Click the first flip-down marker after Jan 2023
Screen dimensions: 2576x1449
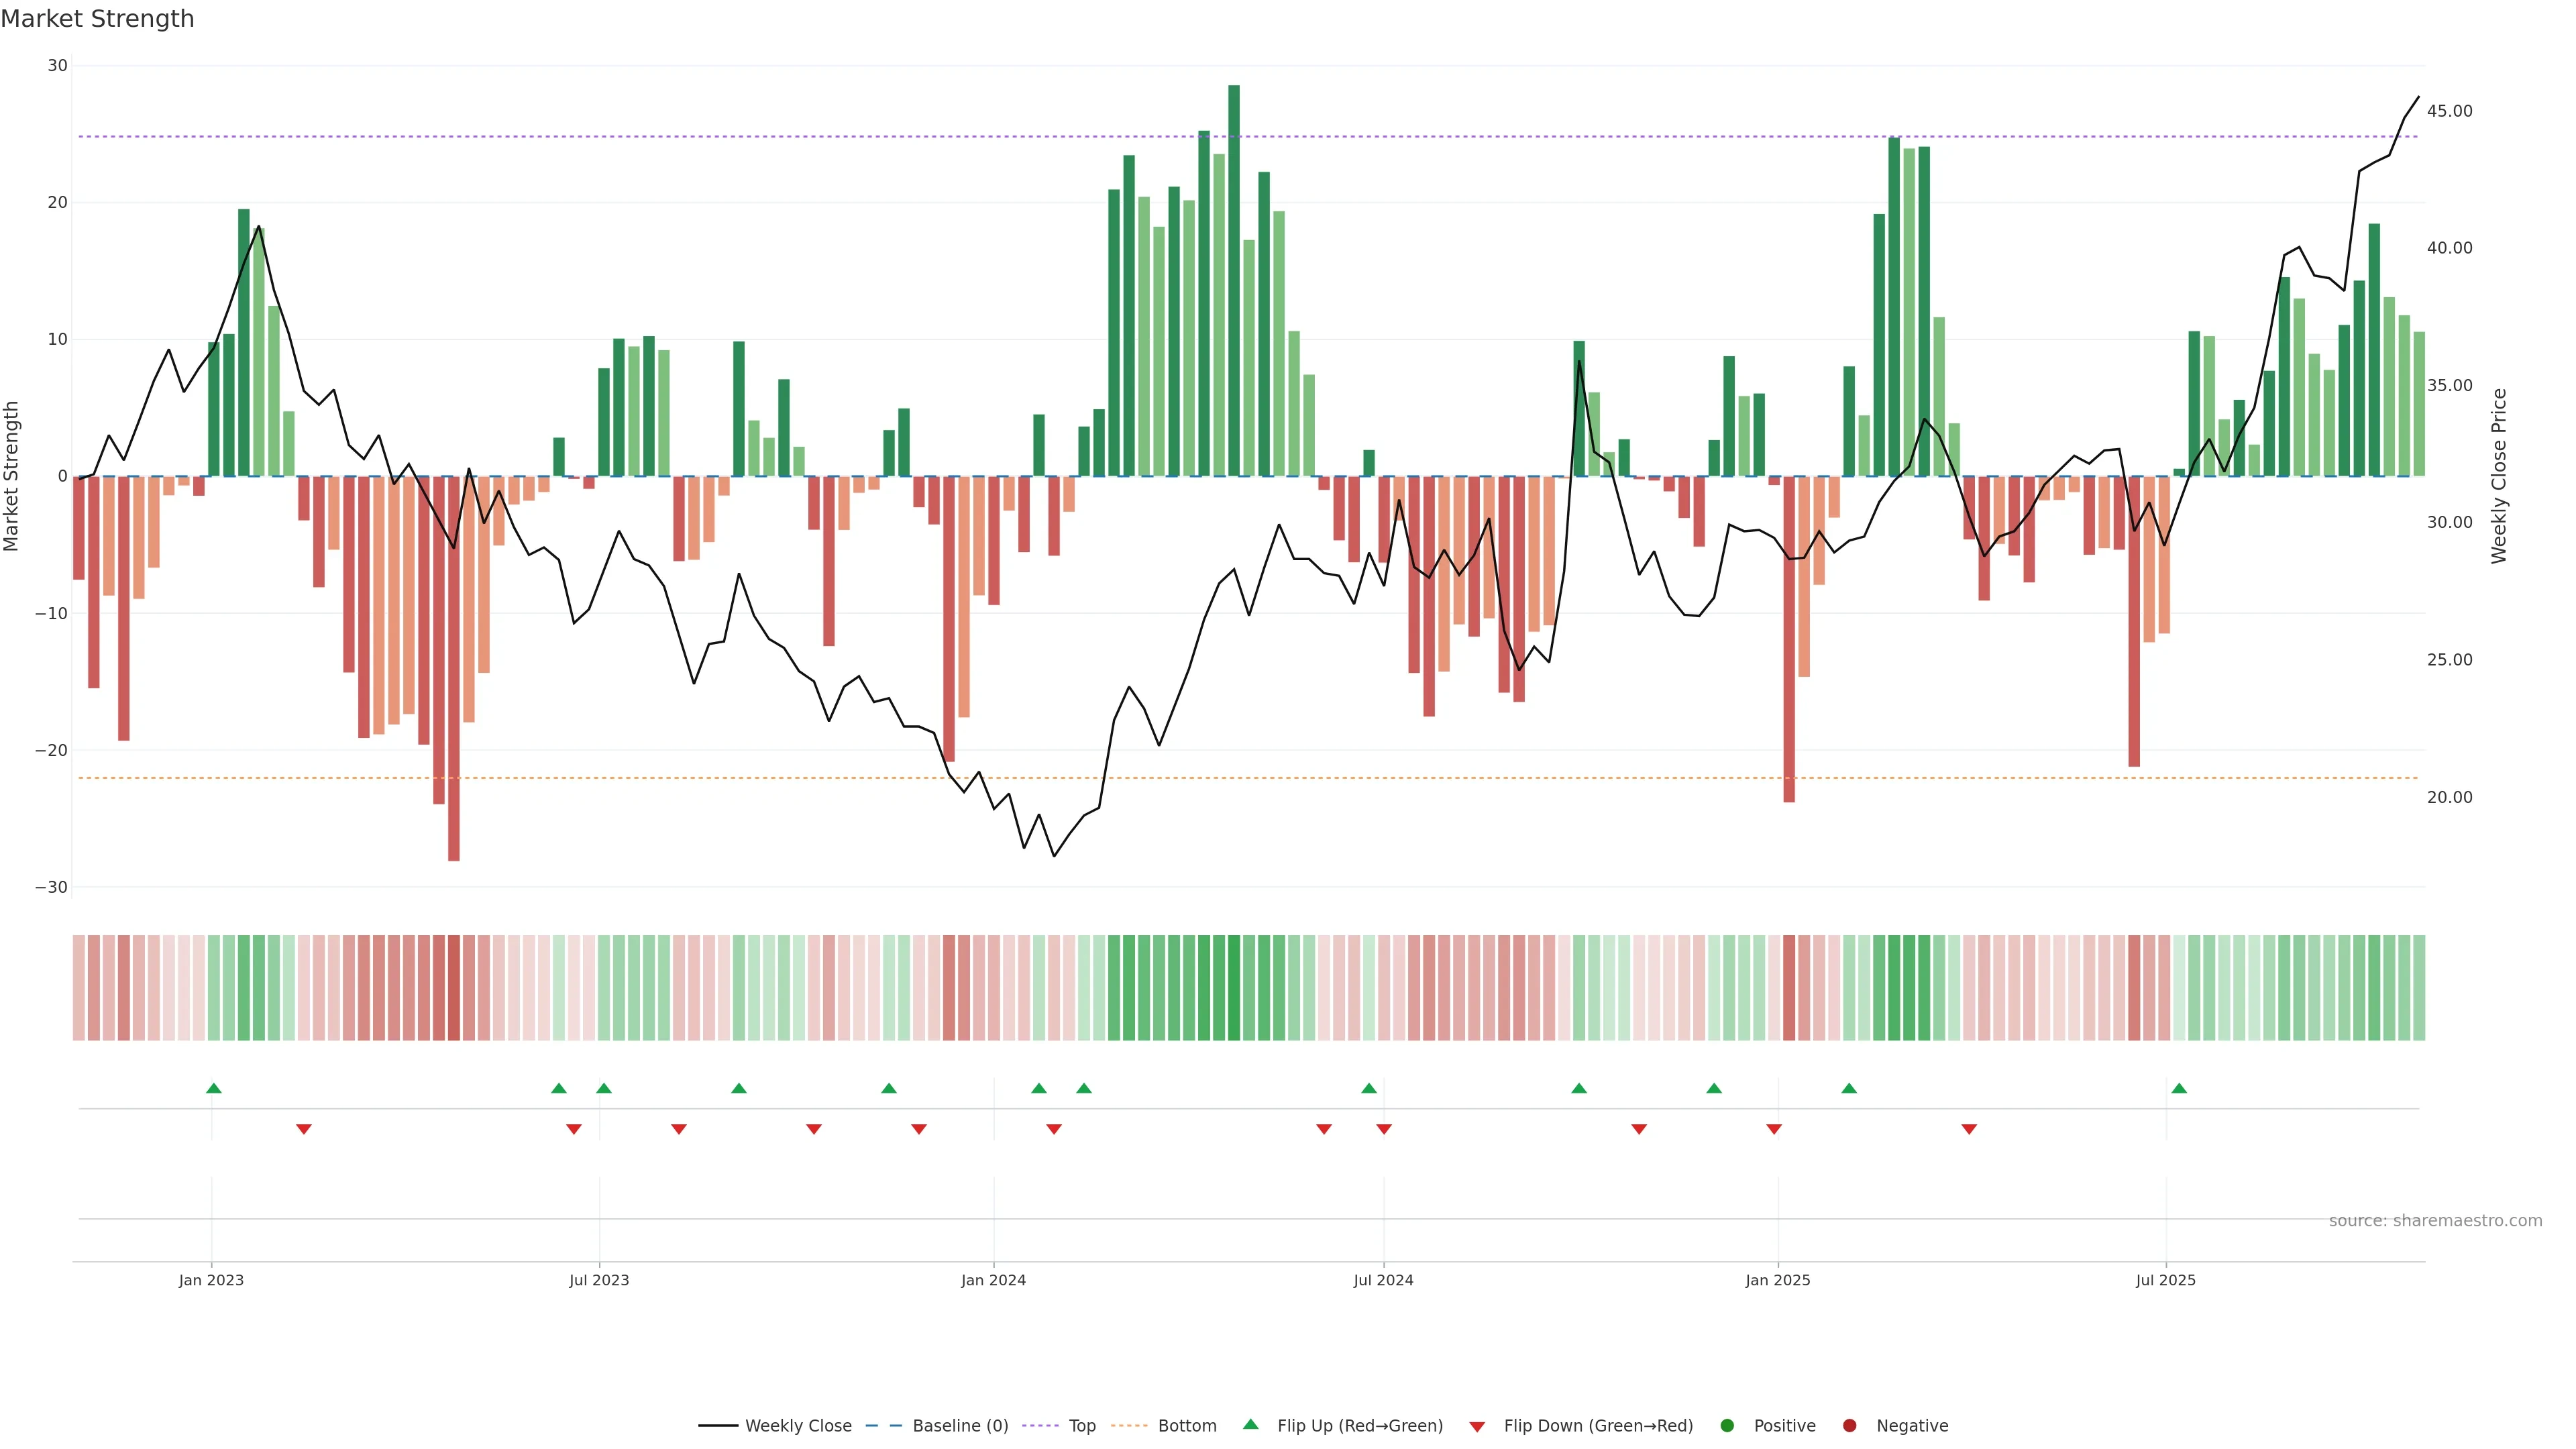pyautogui.click(x=304, y=1129)
